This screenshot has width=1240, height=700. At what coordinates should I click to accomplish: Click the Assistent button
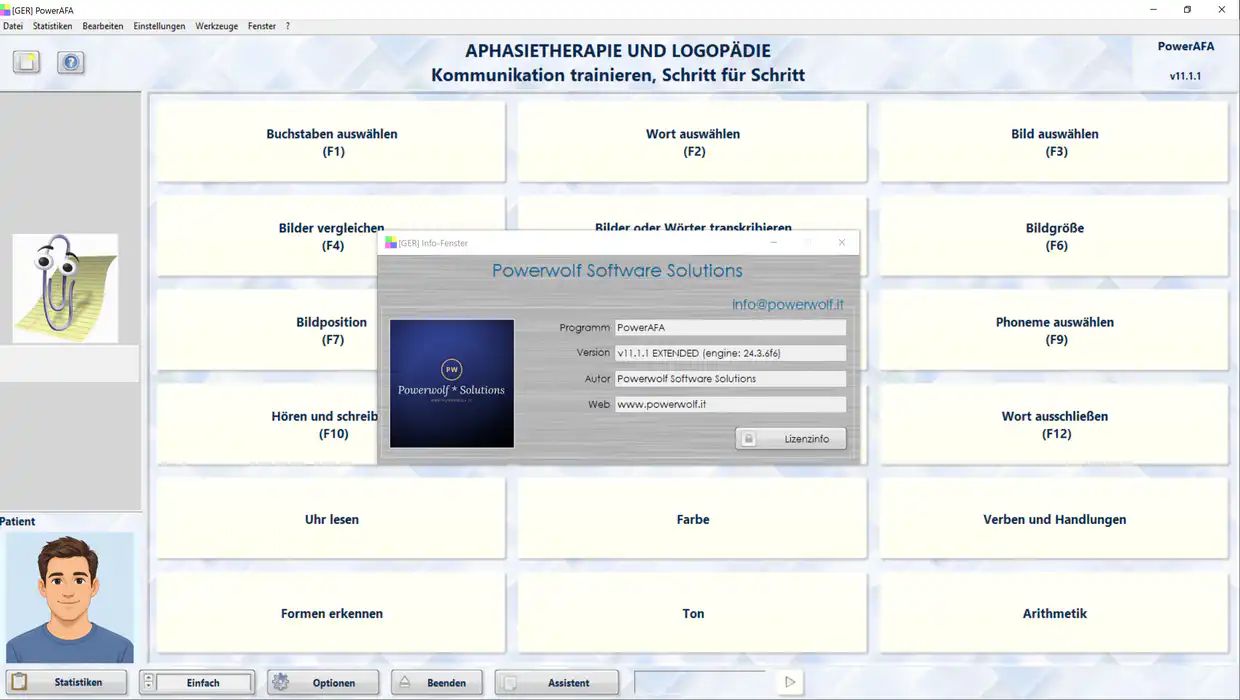[557, 682]
